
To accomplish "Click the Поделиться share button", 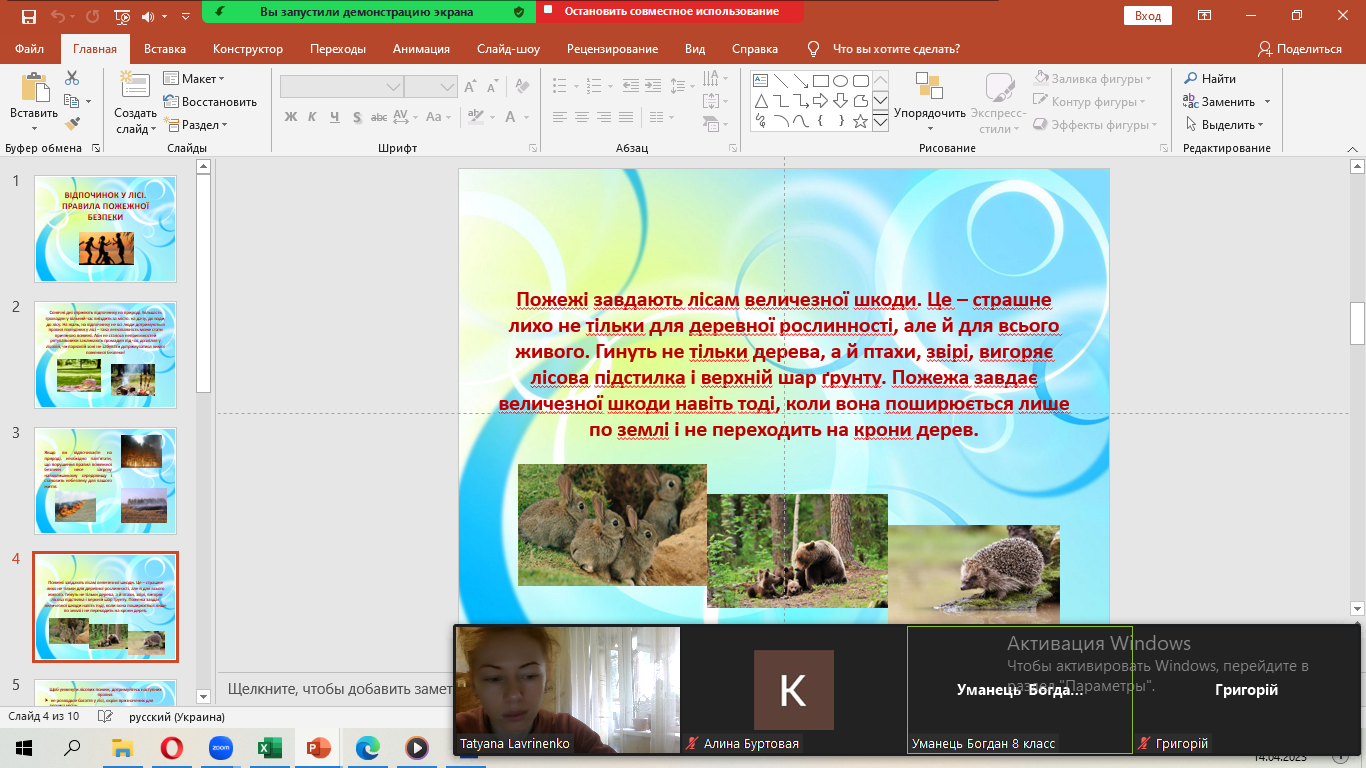I will click(1300, 49).
